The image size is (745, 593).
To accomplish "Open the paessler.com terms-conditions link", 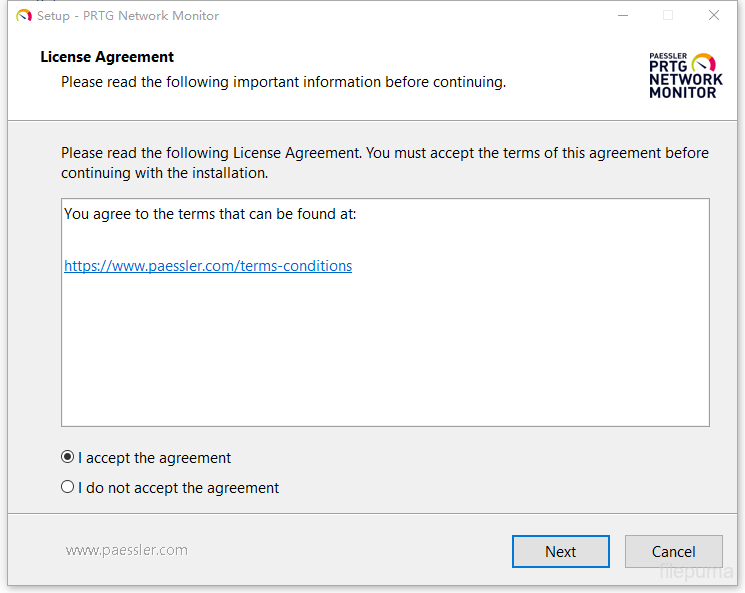I will (208, 266).
